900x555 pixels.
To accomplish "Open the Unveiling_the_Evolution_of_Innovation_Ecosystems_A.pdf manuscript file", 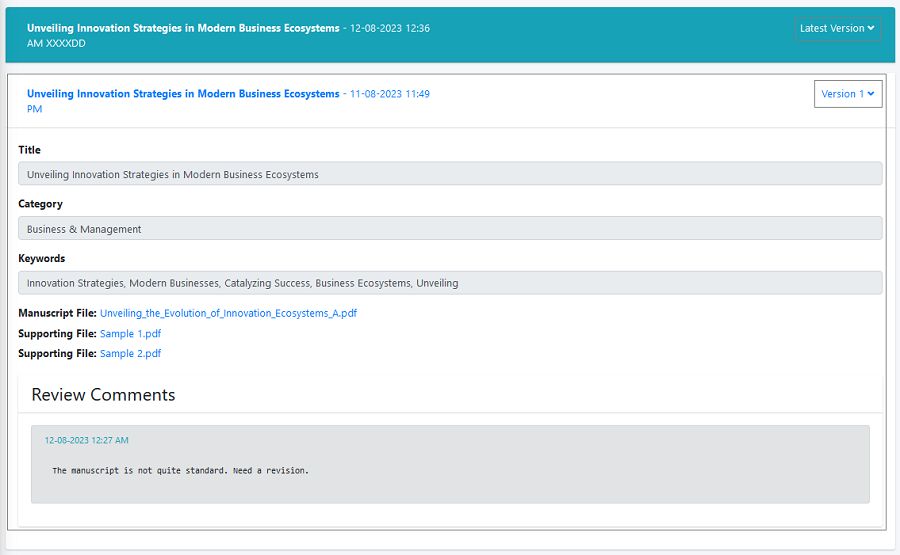I will tap(228, 313).
